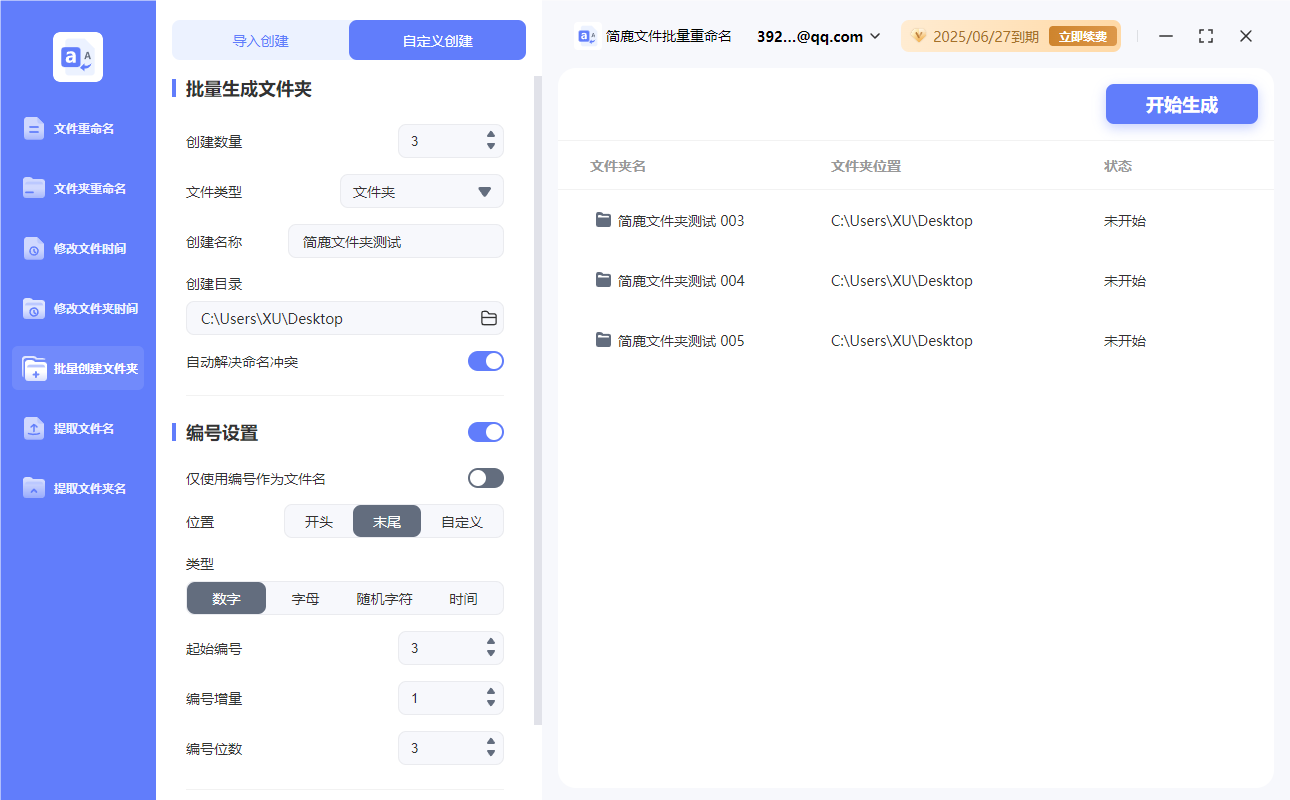The image size is (1290, 800).
Task: Increase 创建数量 with the up stepper
Action: click(x=491, y=135)
